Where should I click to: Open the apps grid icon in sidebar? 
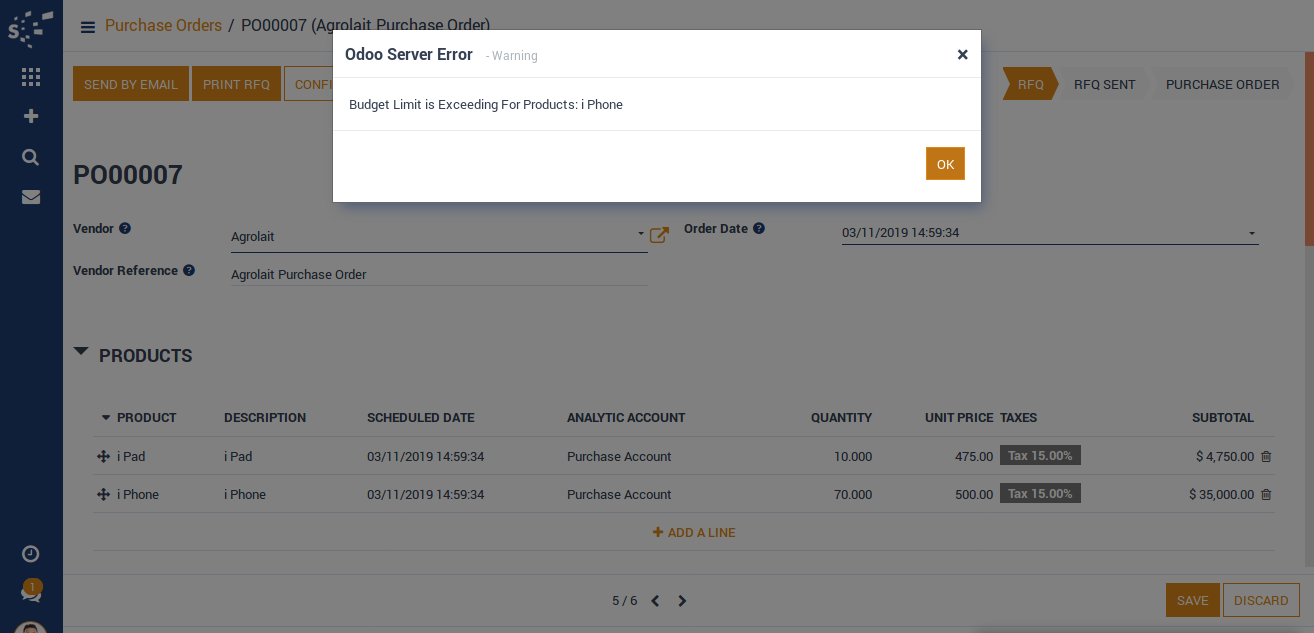[x=31, y=77]
